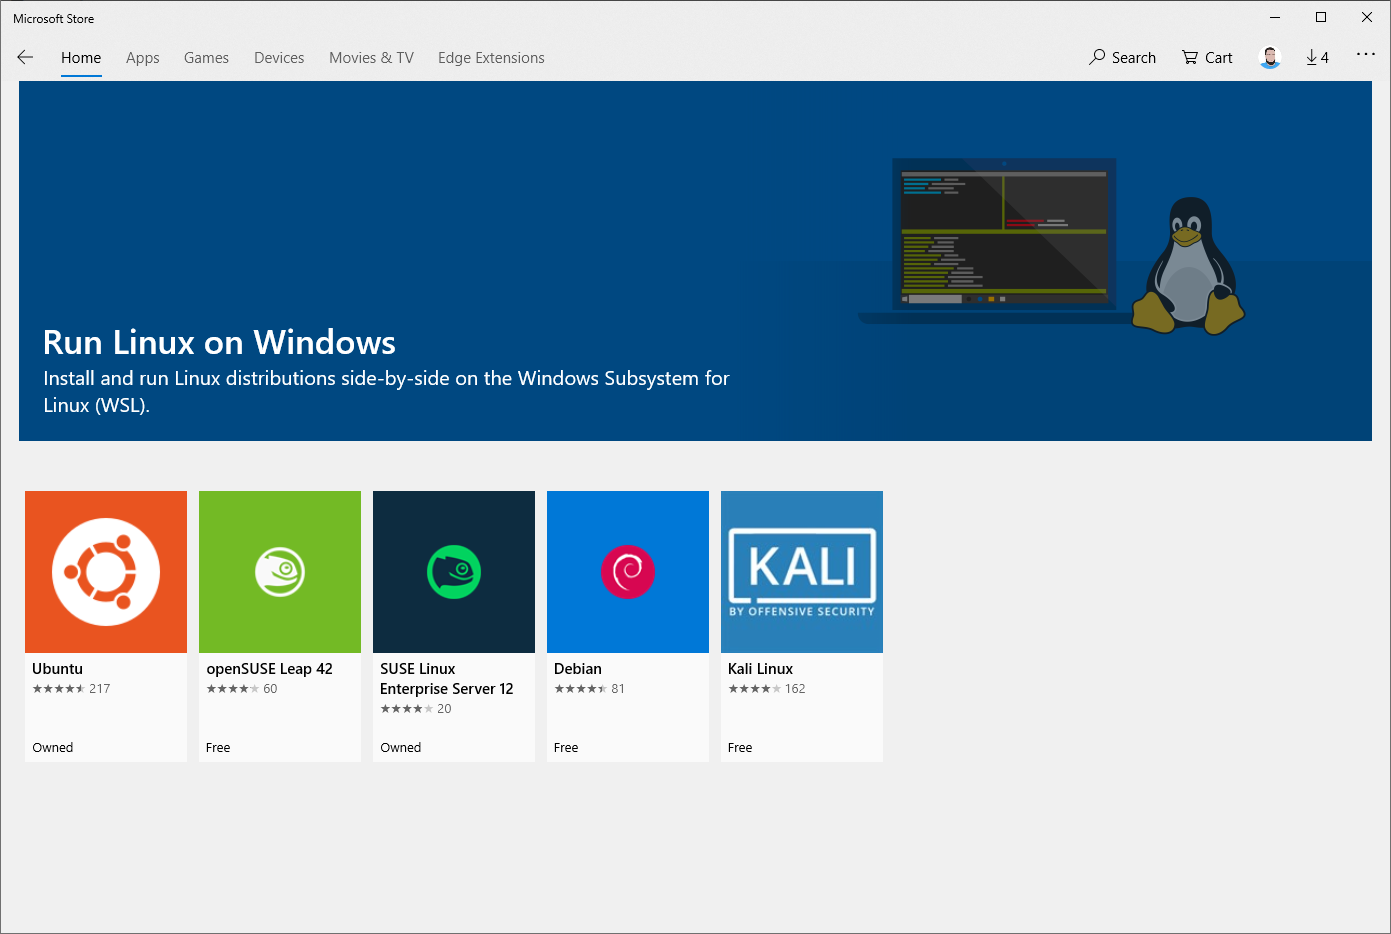Click the Debian swirl logo tile
Viewport: 1391px width, 934px height.
click(628, 572)
